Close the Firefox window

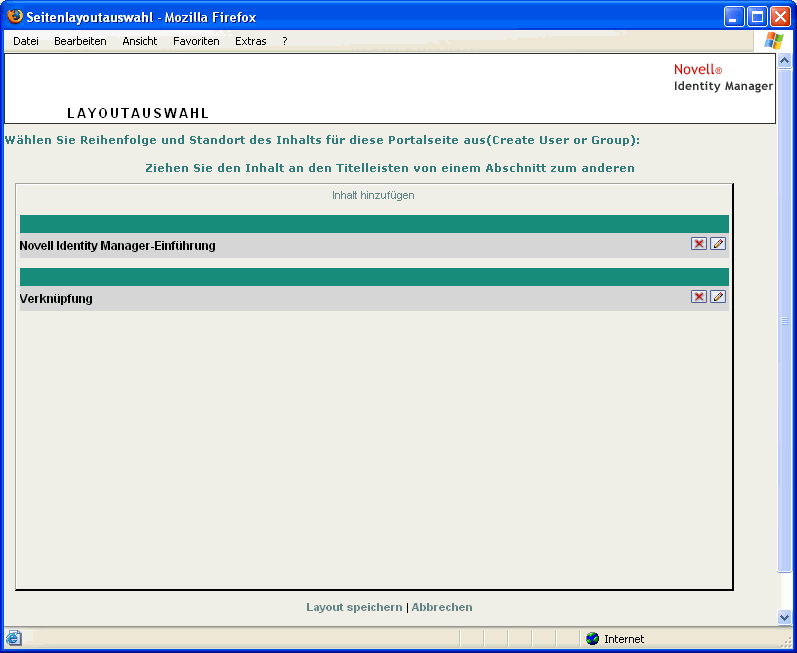click(x=780, y=18)
